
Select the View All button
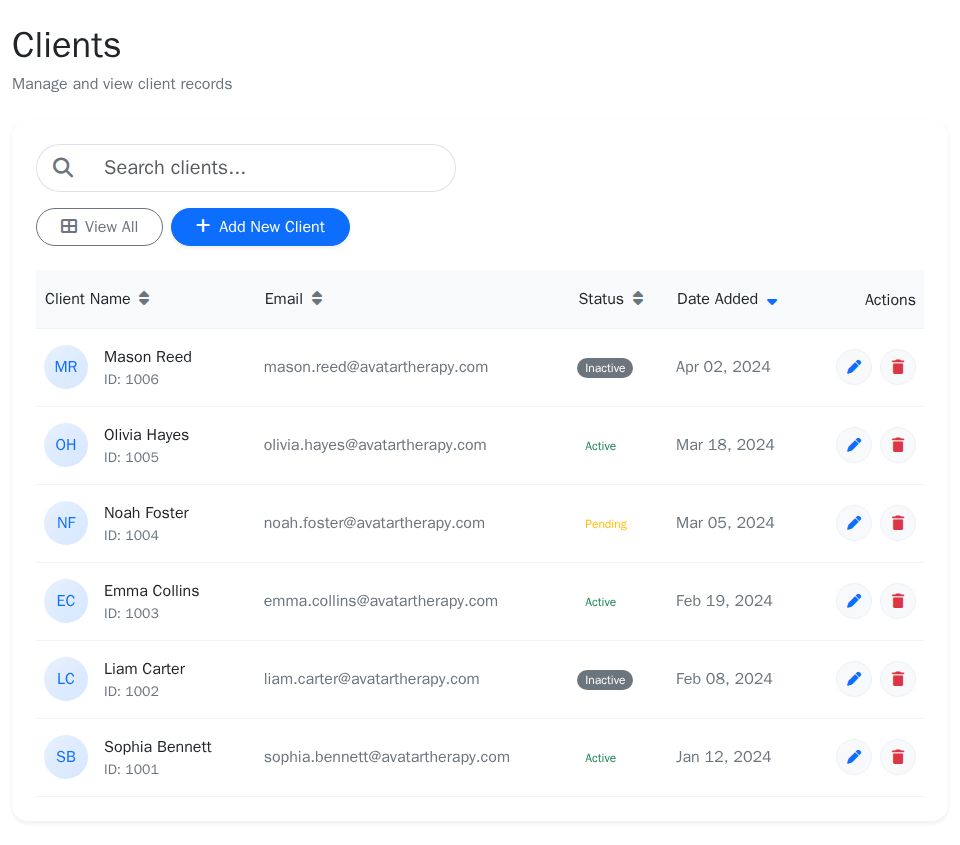point(99,226)
